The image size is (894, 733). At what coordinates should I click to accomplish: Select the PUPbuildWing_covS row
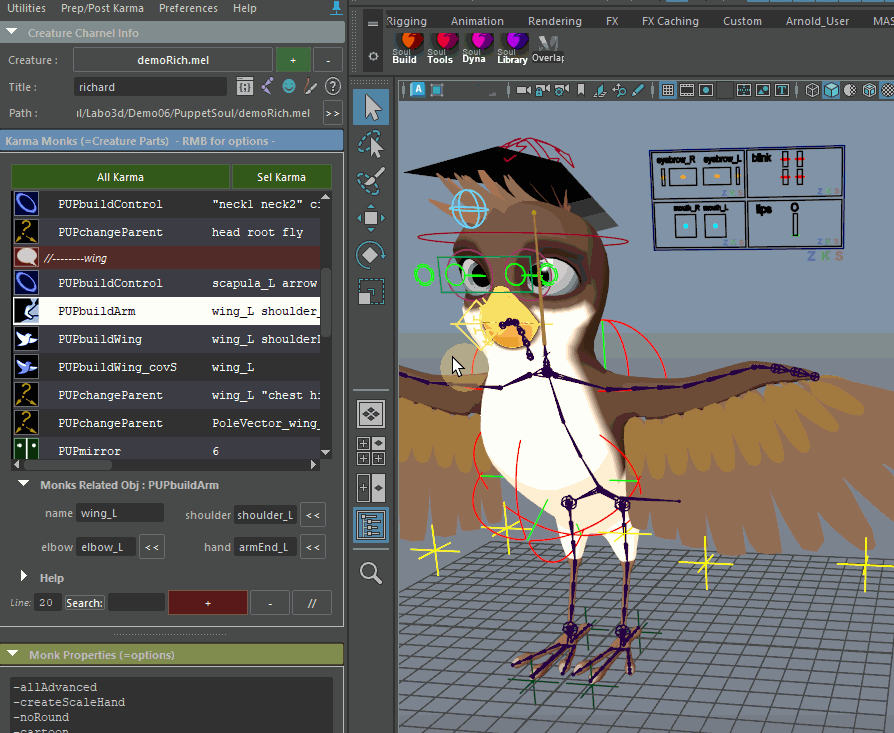click(166, 367)
